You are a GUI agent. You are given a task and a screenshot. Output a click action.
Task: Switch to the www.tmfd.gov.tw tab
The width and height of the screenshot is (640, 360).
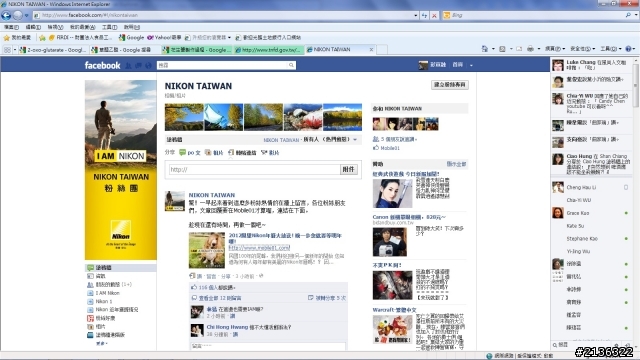tap(269, 50)
